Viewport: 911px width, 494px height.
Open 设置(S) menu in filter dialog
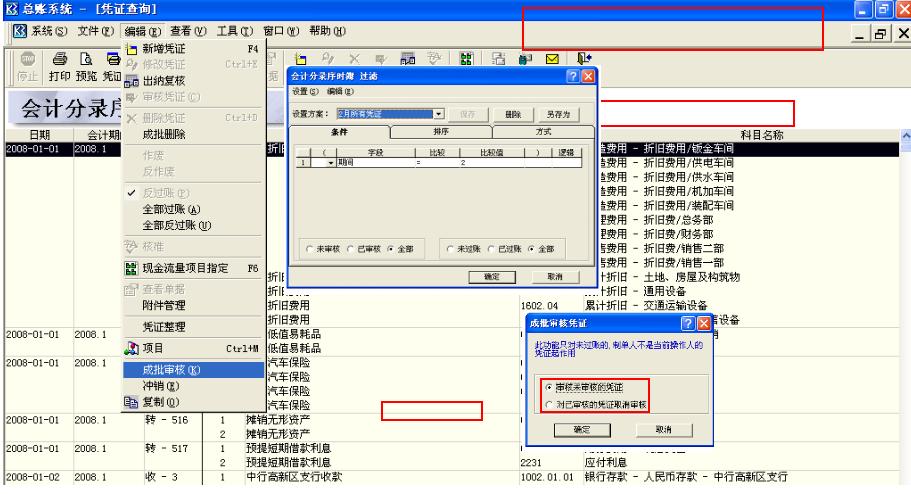point(305,92)
